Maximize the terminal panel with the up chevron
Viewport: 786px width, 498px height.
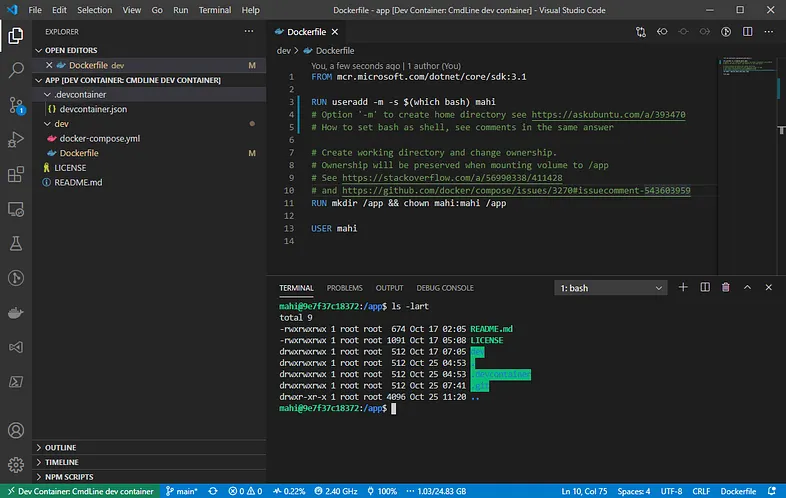point(747,288)
